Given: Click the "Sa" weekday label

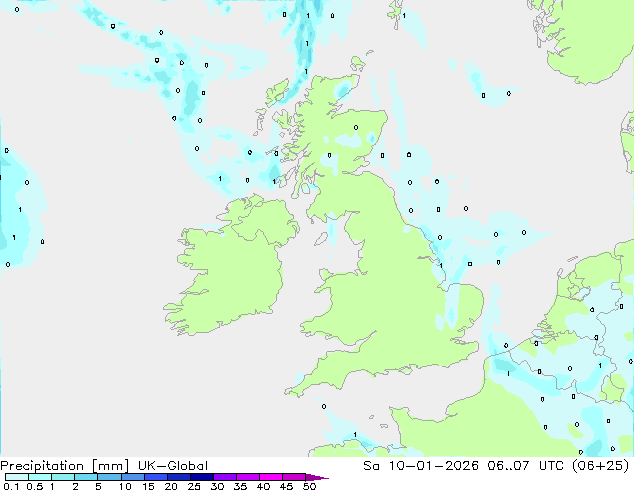Looking at the screenshot, I should (371, 466).
